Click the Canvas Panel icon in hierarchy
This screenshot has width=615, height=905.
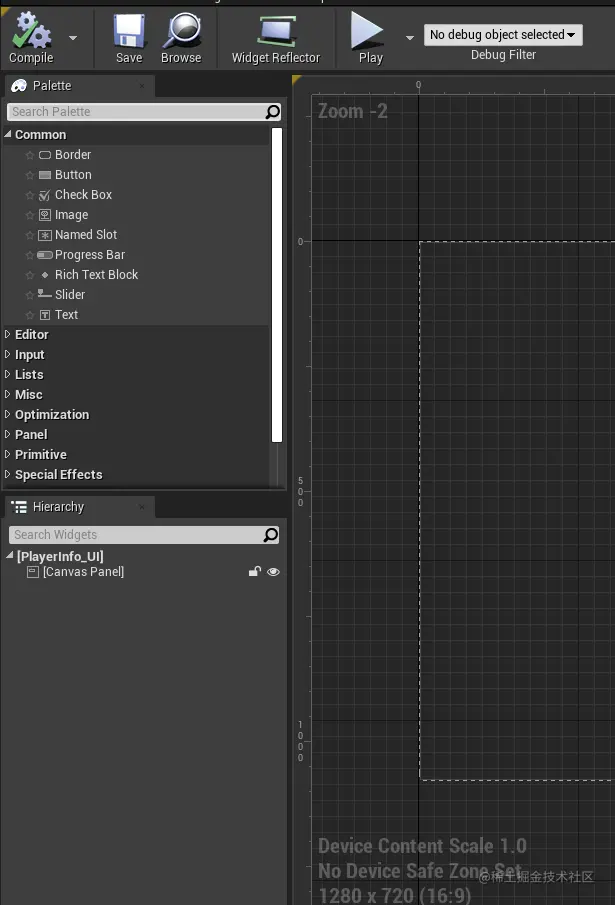point(33,571)
